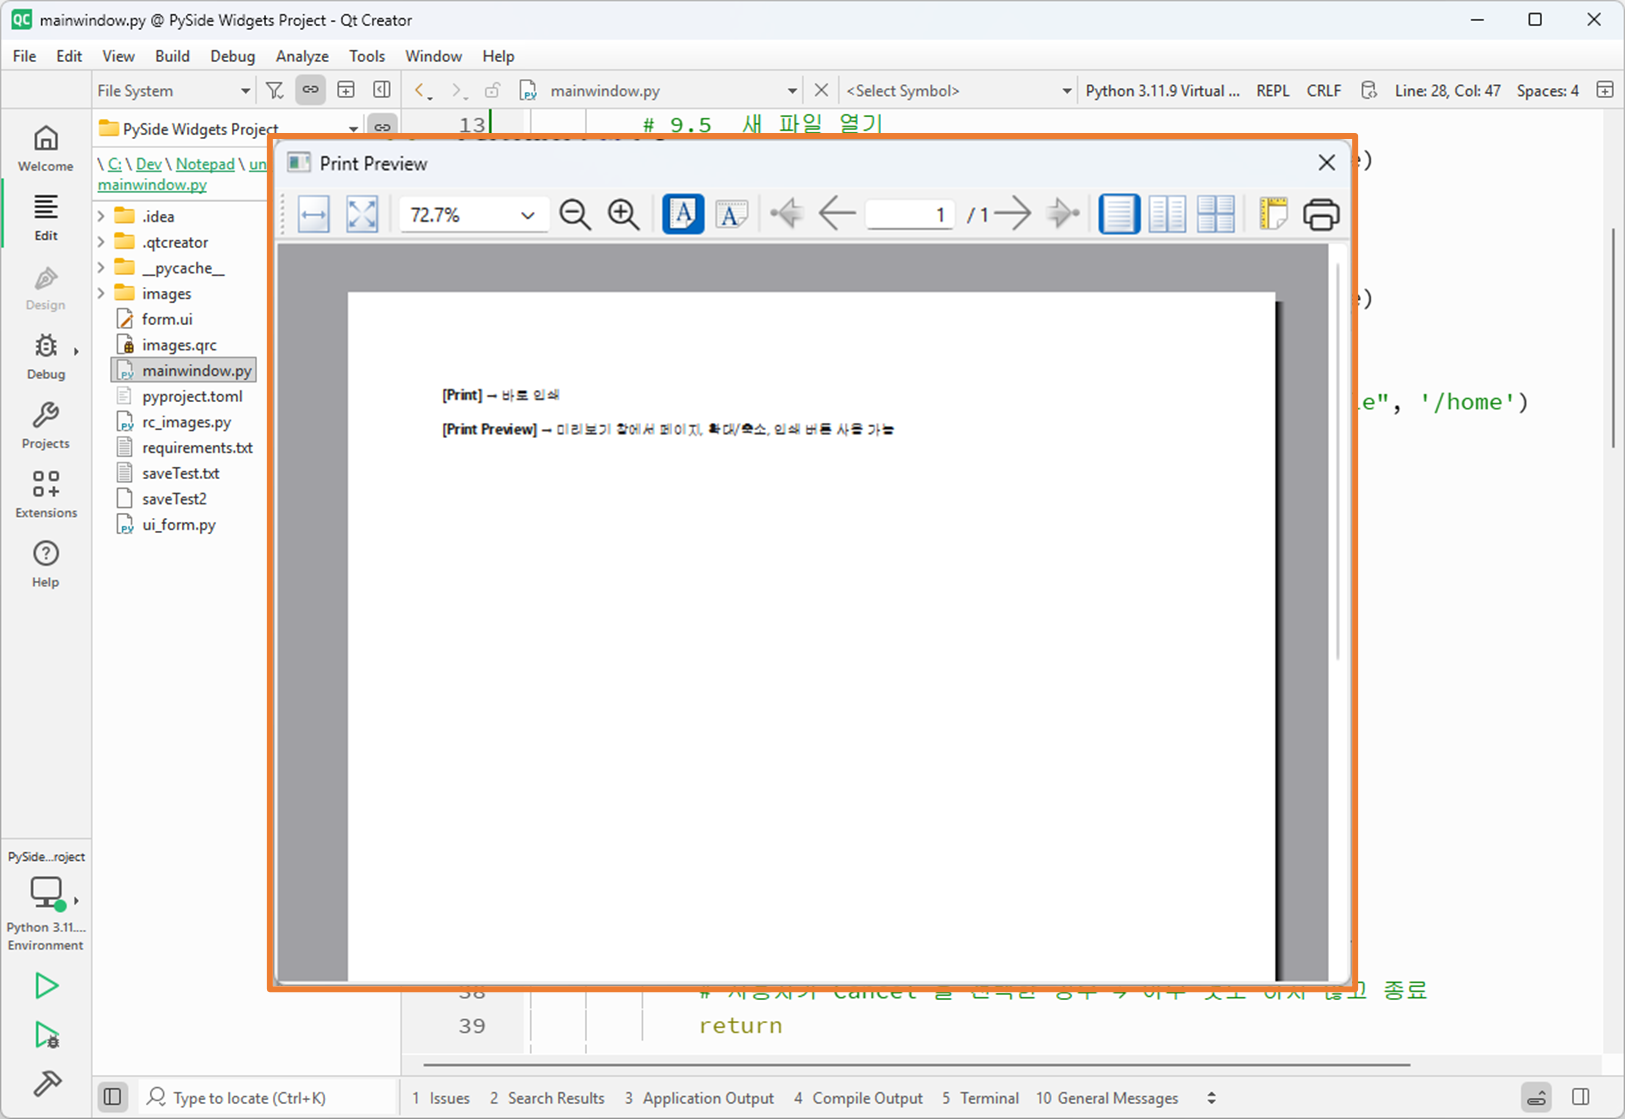
Task: Open Extensions mode
Action: pos(46,495)
